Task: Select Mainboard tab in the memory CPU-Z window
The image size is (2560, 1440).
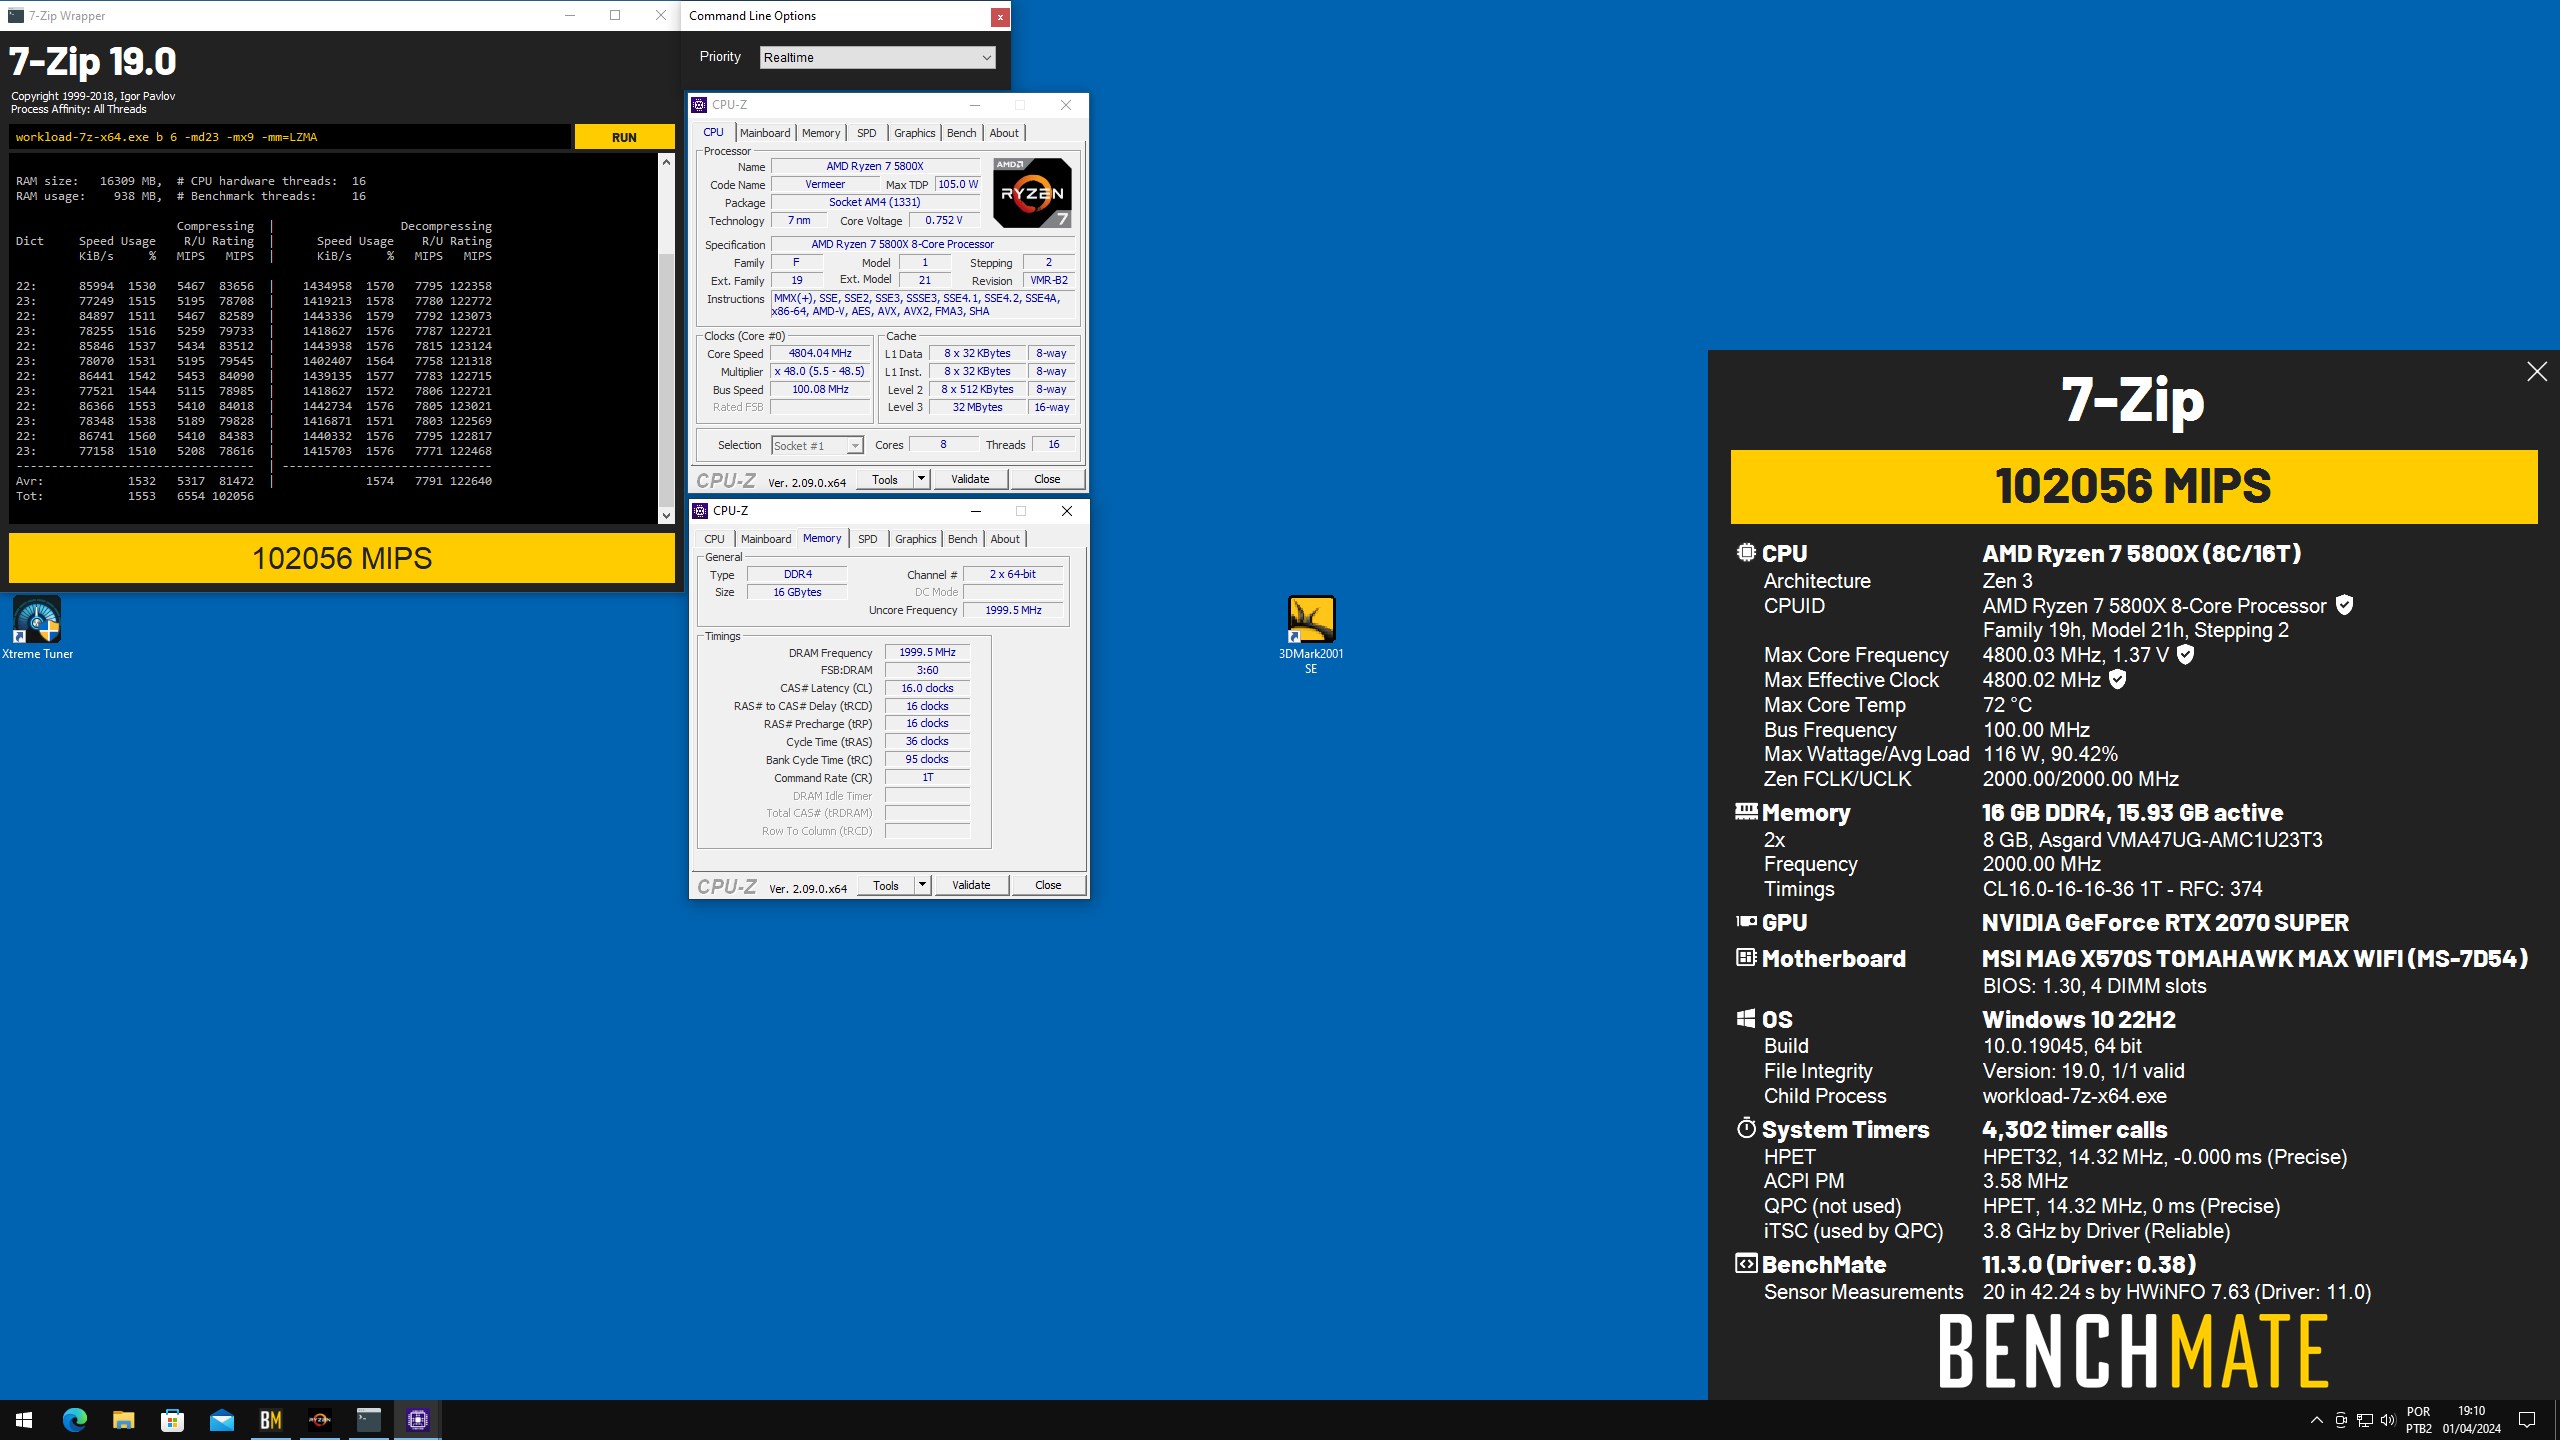Action: (x=766, y=539)
